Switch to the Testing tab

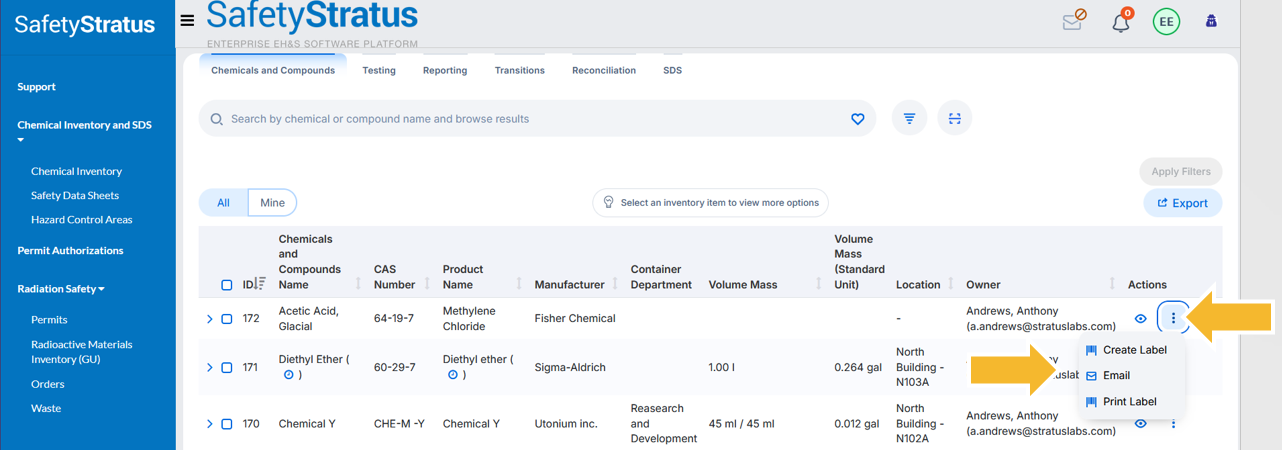pos(379,70)
